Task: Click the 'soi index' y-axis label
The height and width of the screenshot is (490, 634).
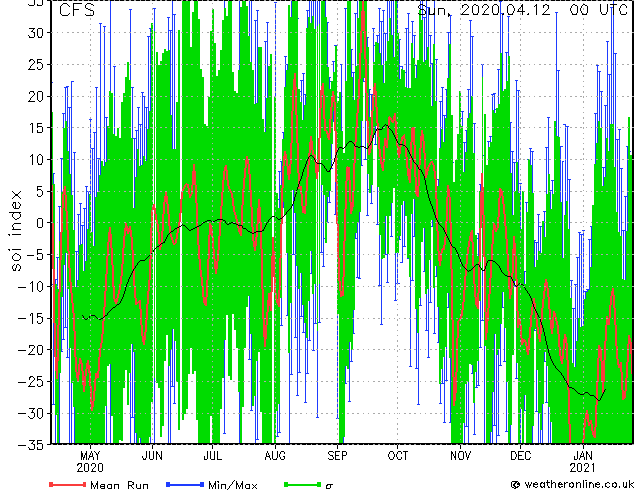Action: [16, 231]
